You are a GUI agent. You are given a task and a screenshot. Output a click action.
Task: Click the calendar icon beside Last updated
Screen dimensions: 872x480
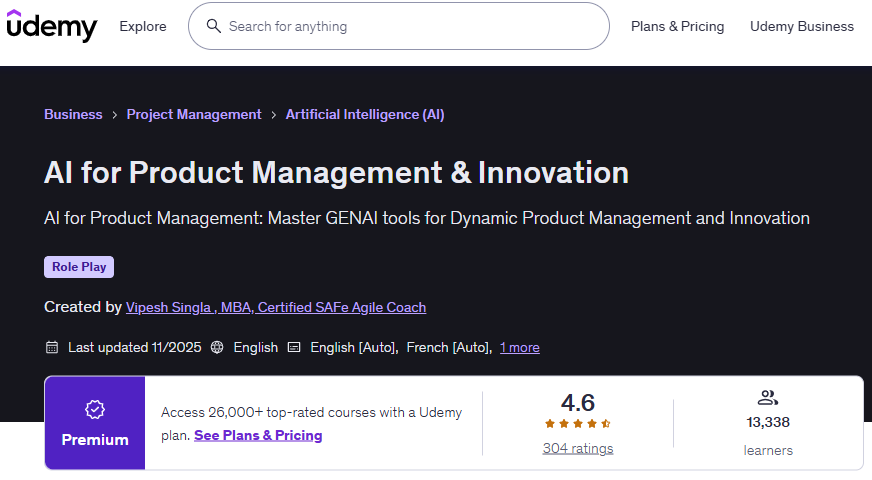52,347
